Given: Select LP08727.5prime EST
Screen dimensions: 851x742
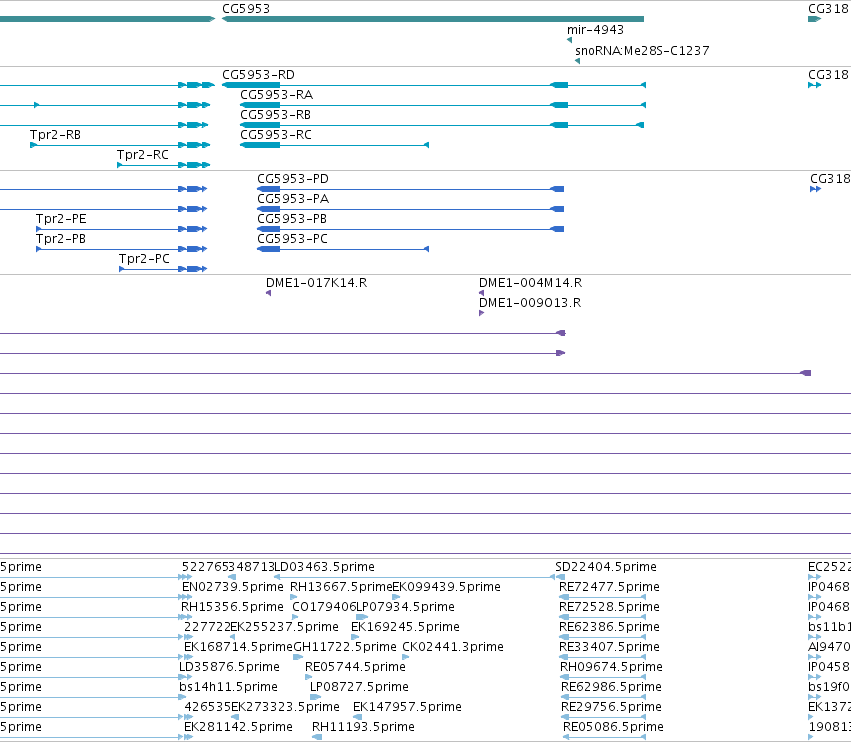Looking at the screenshot, I should (359, 687).
